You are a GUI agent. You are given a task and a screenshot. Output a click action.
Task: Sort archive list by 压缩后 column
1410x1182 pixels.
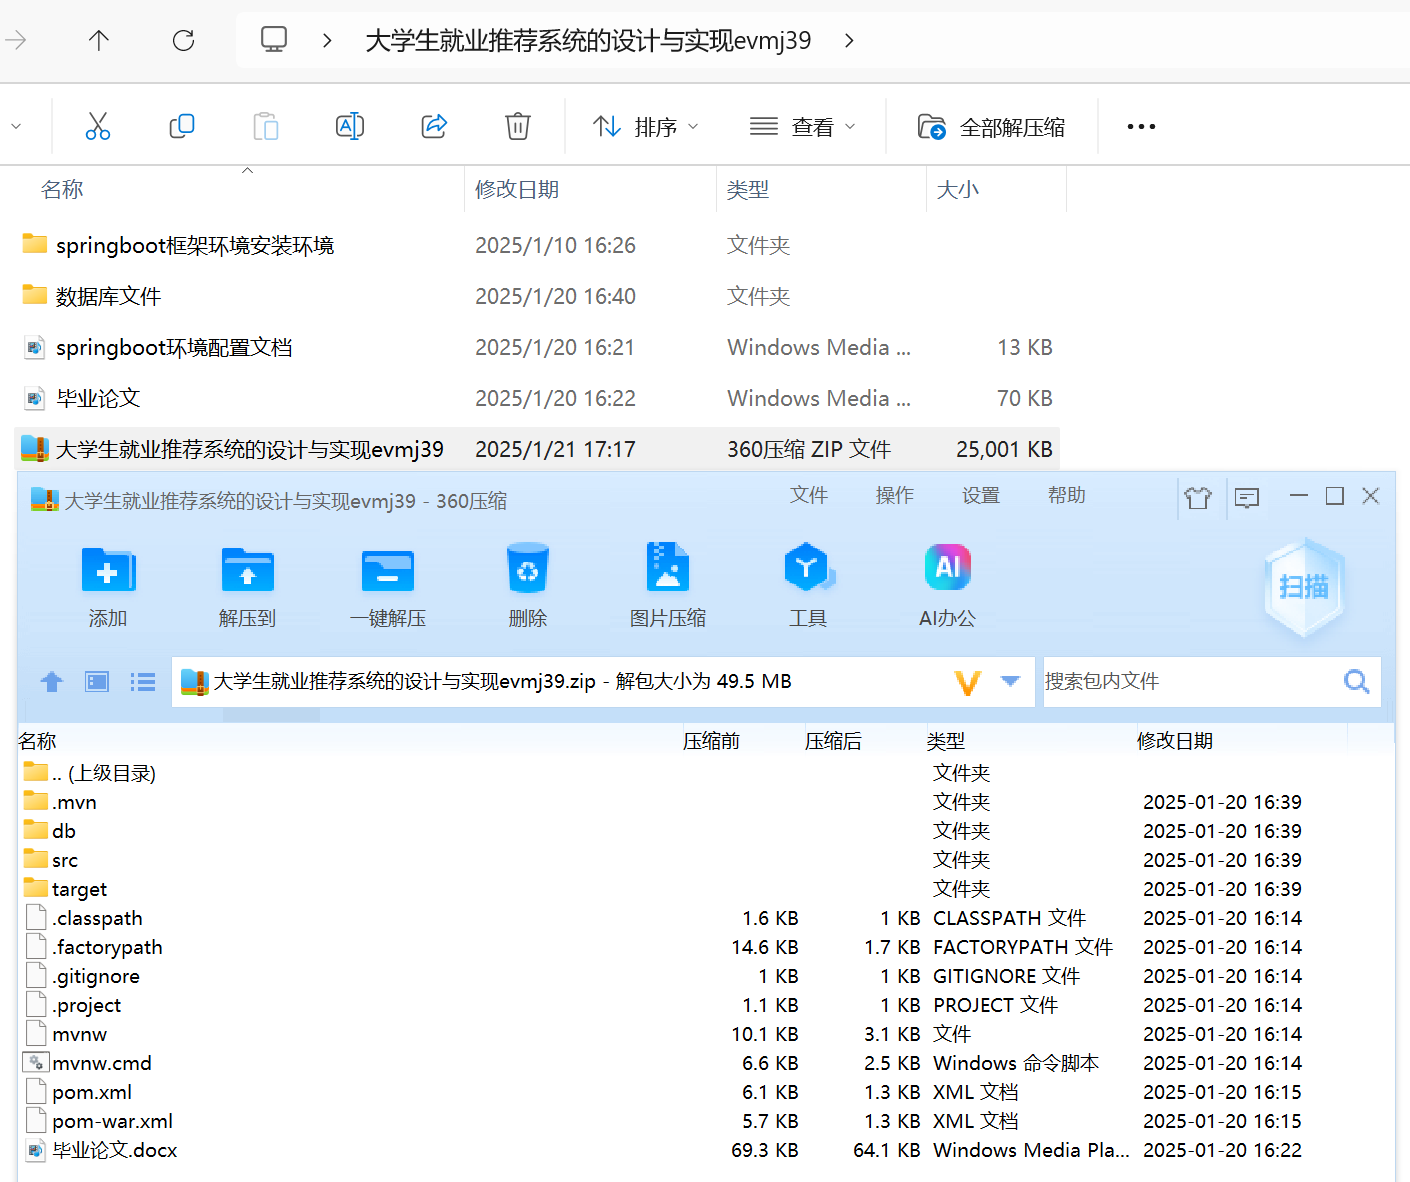tap(833, 741)
